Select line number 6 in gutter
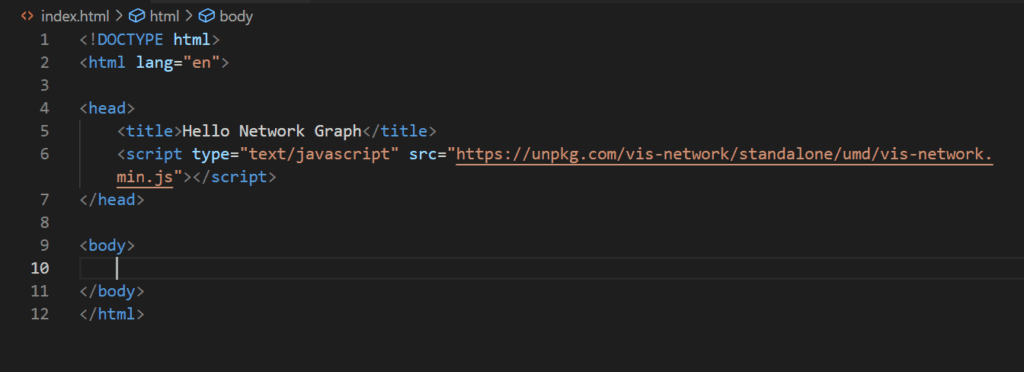The image size is (1024, 372). pos(44,154)
